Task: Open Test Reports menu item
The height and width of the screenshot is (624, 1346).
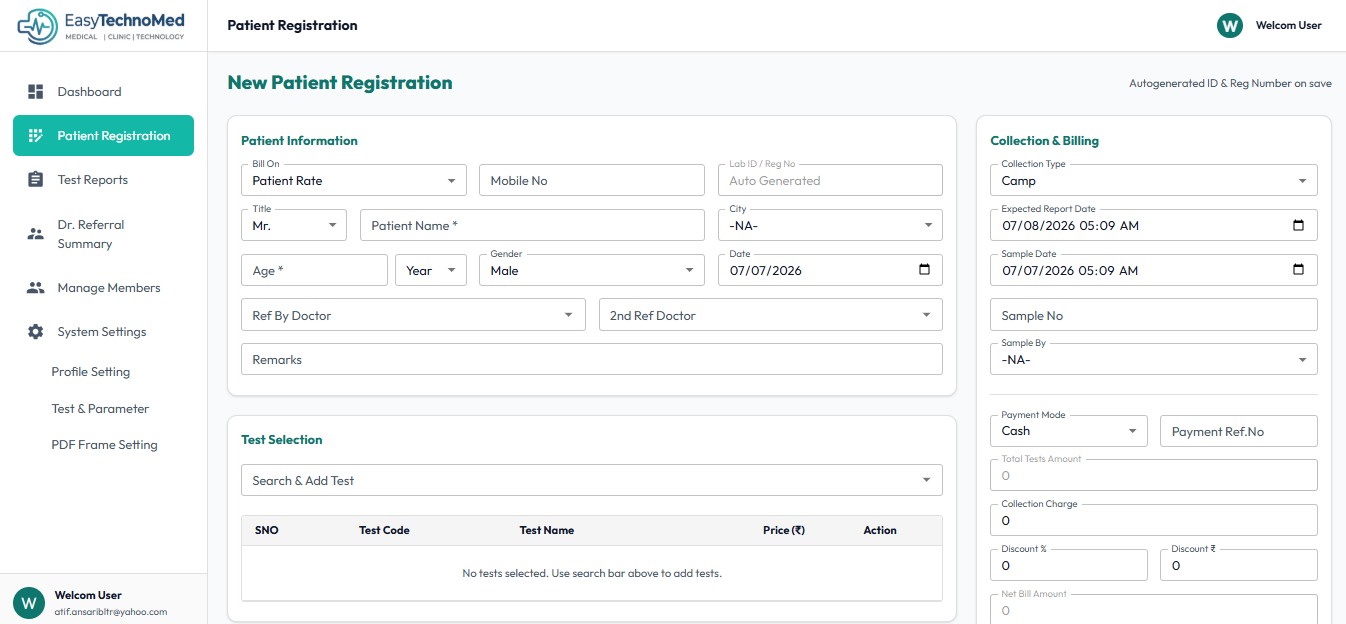Action: pos(103,180)
